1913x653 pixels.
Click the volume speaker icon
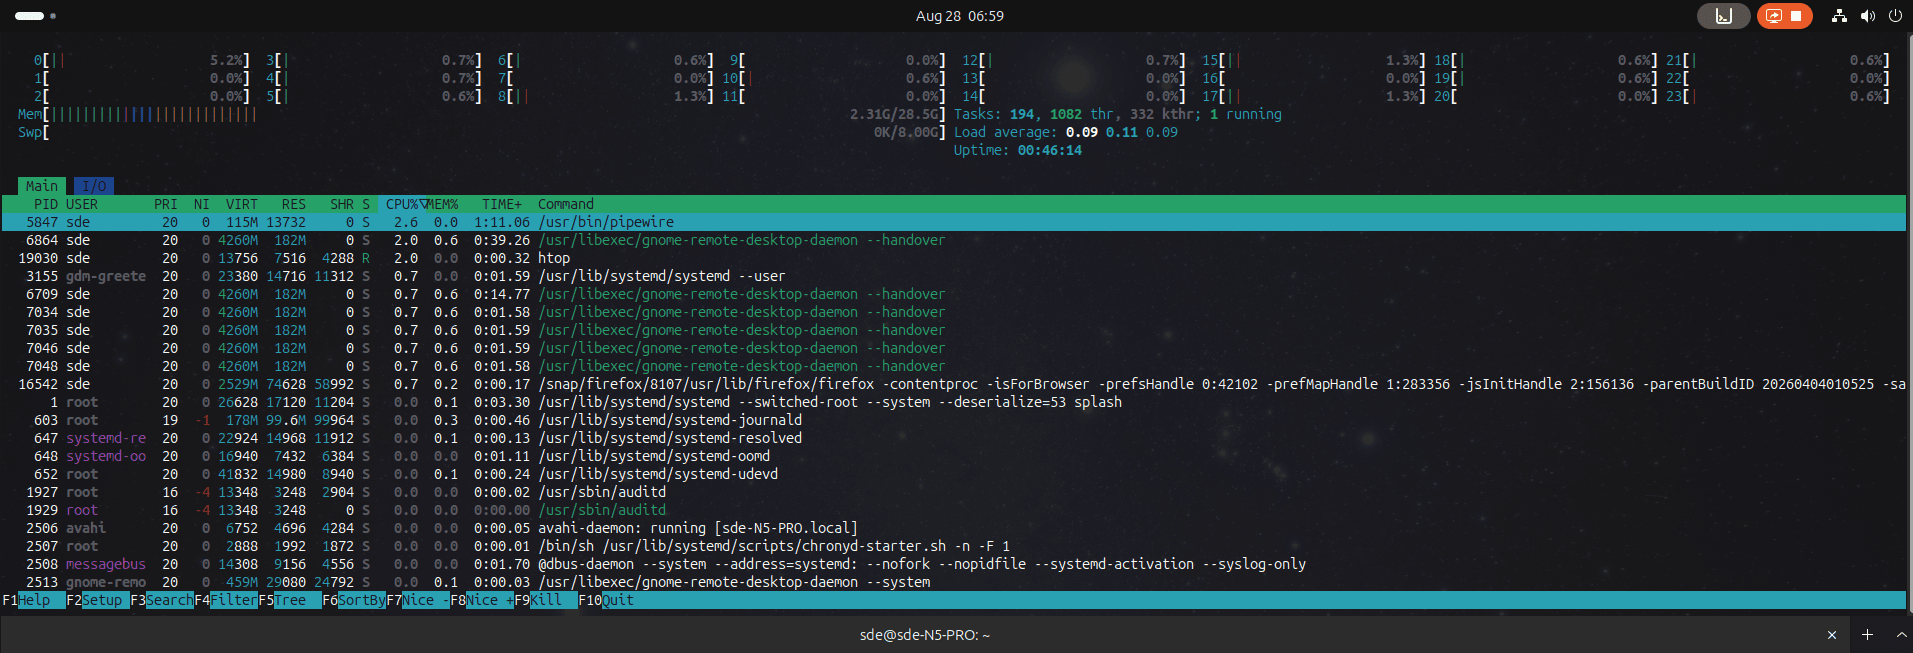pos(1867,16)
